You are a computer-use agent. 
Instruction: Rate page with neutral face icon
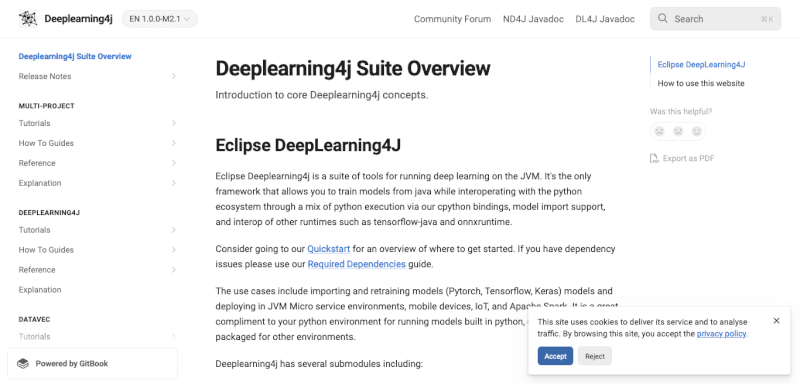pos(678,131)
